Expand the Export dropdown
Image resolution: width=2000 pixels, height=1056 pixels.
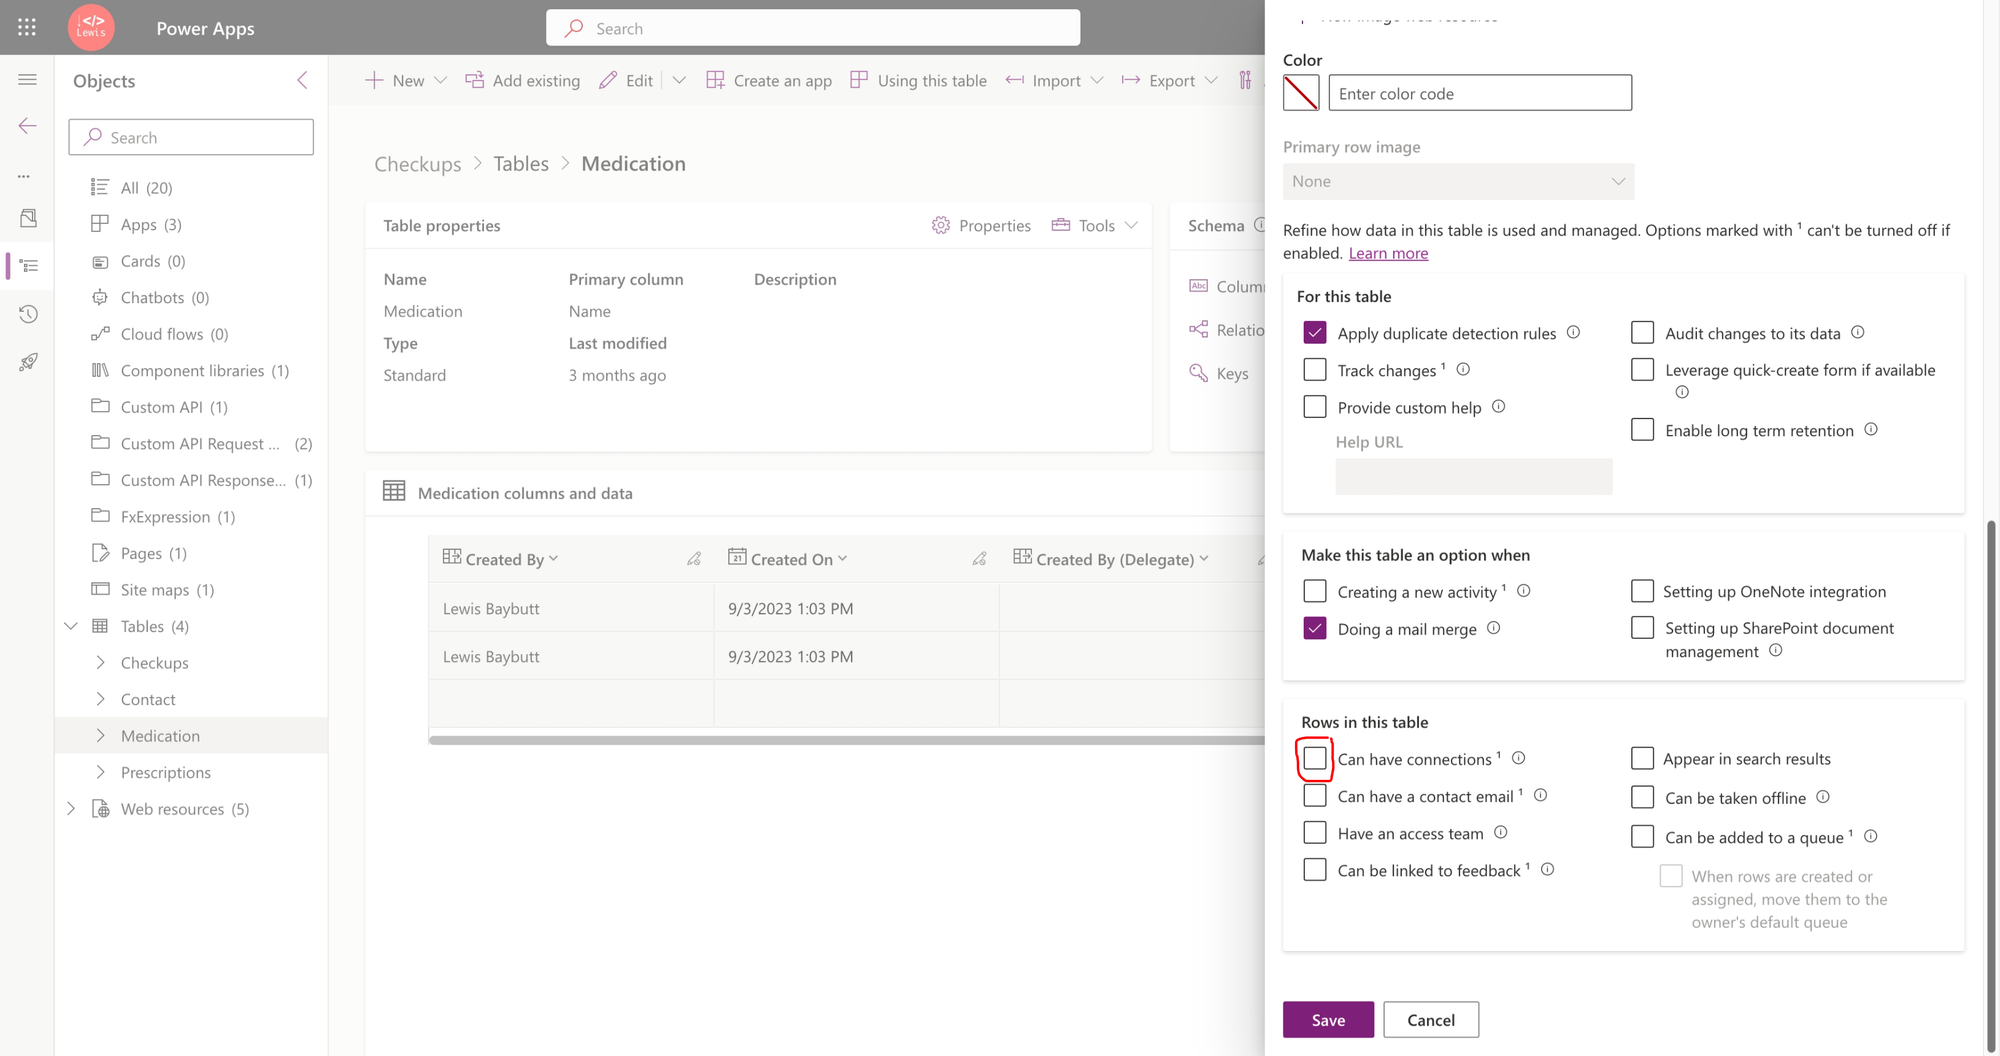(x=1211, y=80)
